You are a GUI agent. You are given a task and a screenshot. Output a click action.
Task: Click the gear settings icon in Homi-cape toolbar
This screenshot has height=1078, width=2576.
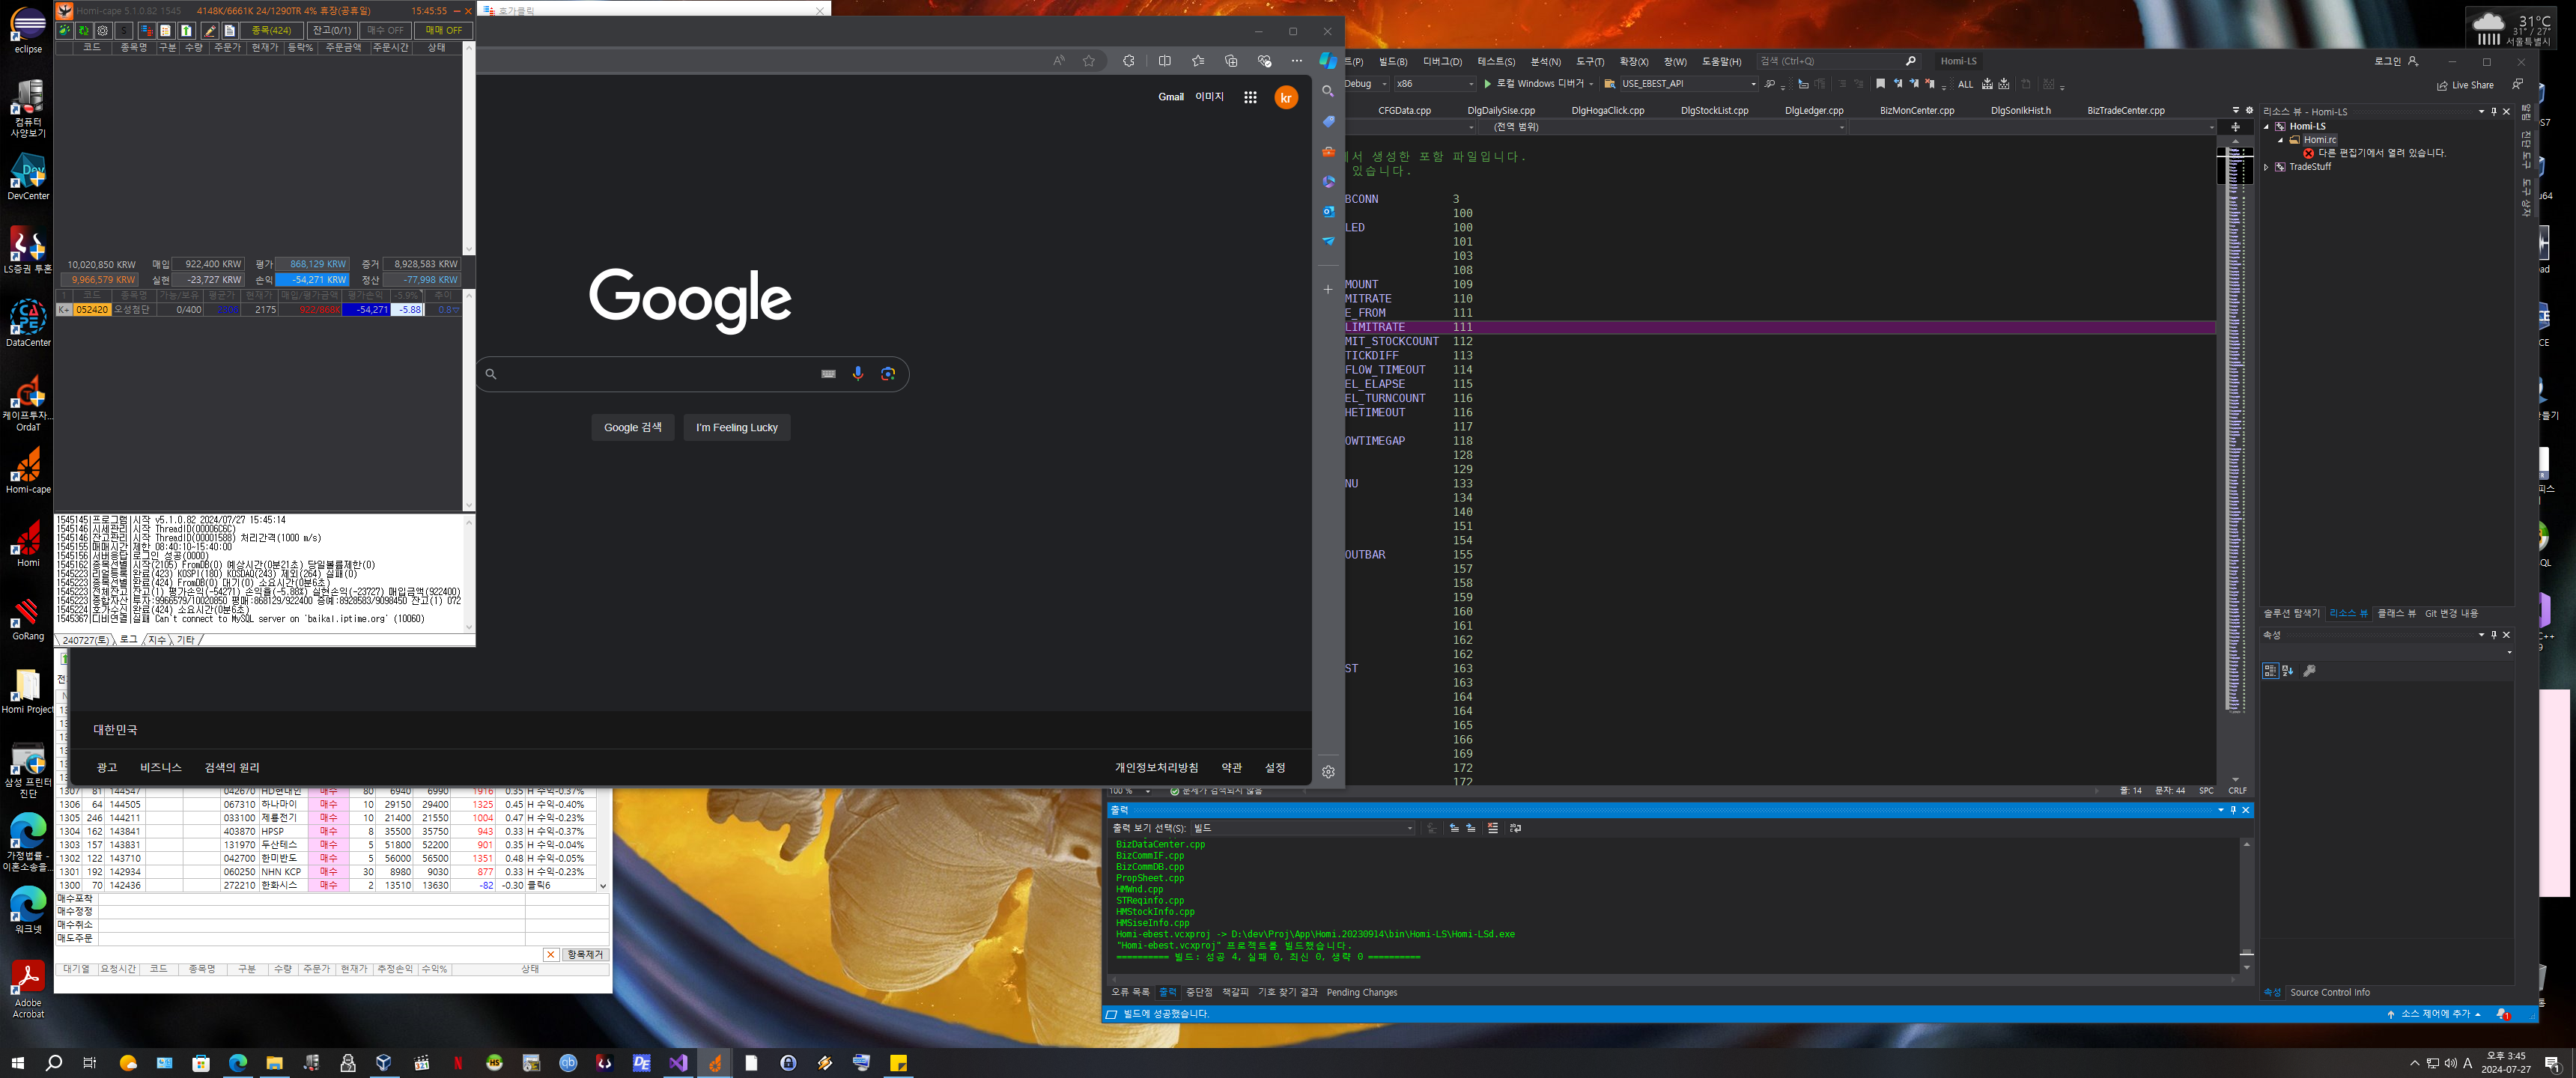102,31
